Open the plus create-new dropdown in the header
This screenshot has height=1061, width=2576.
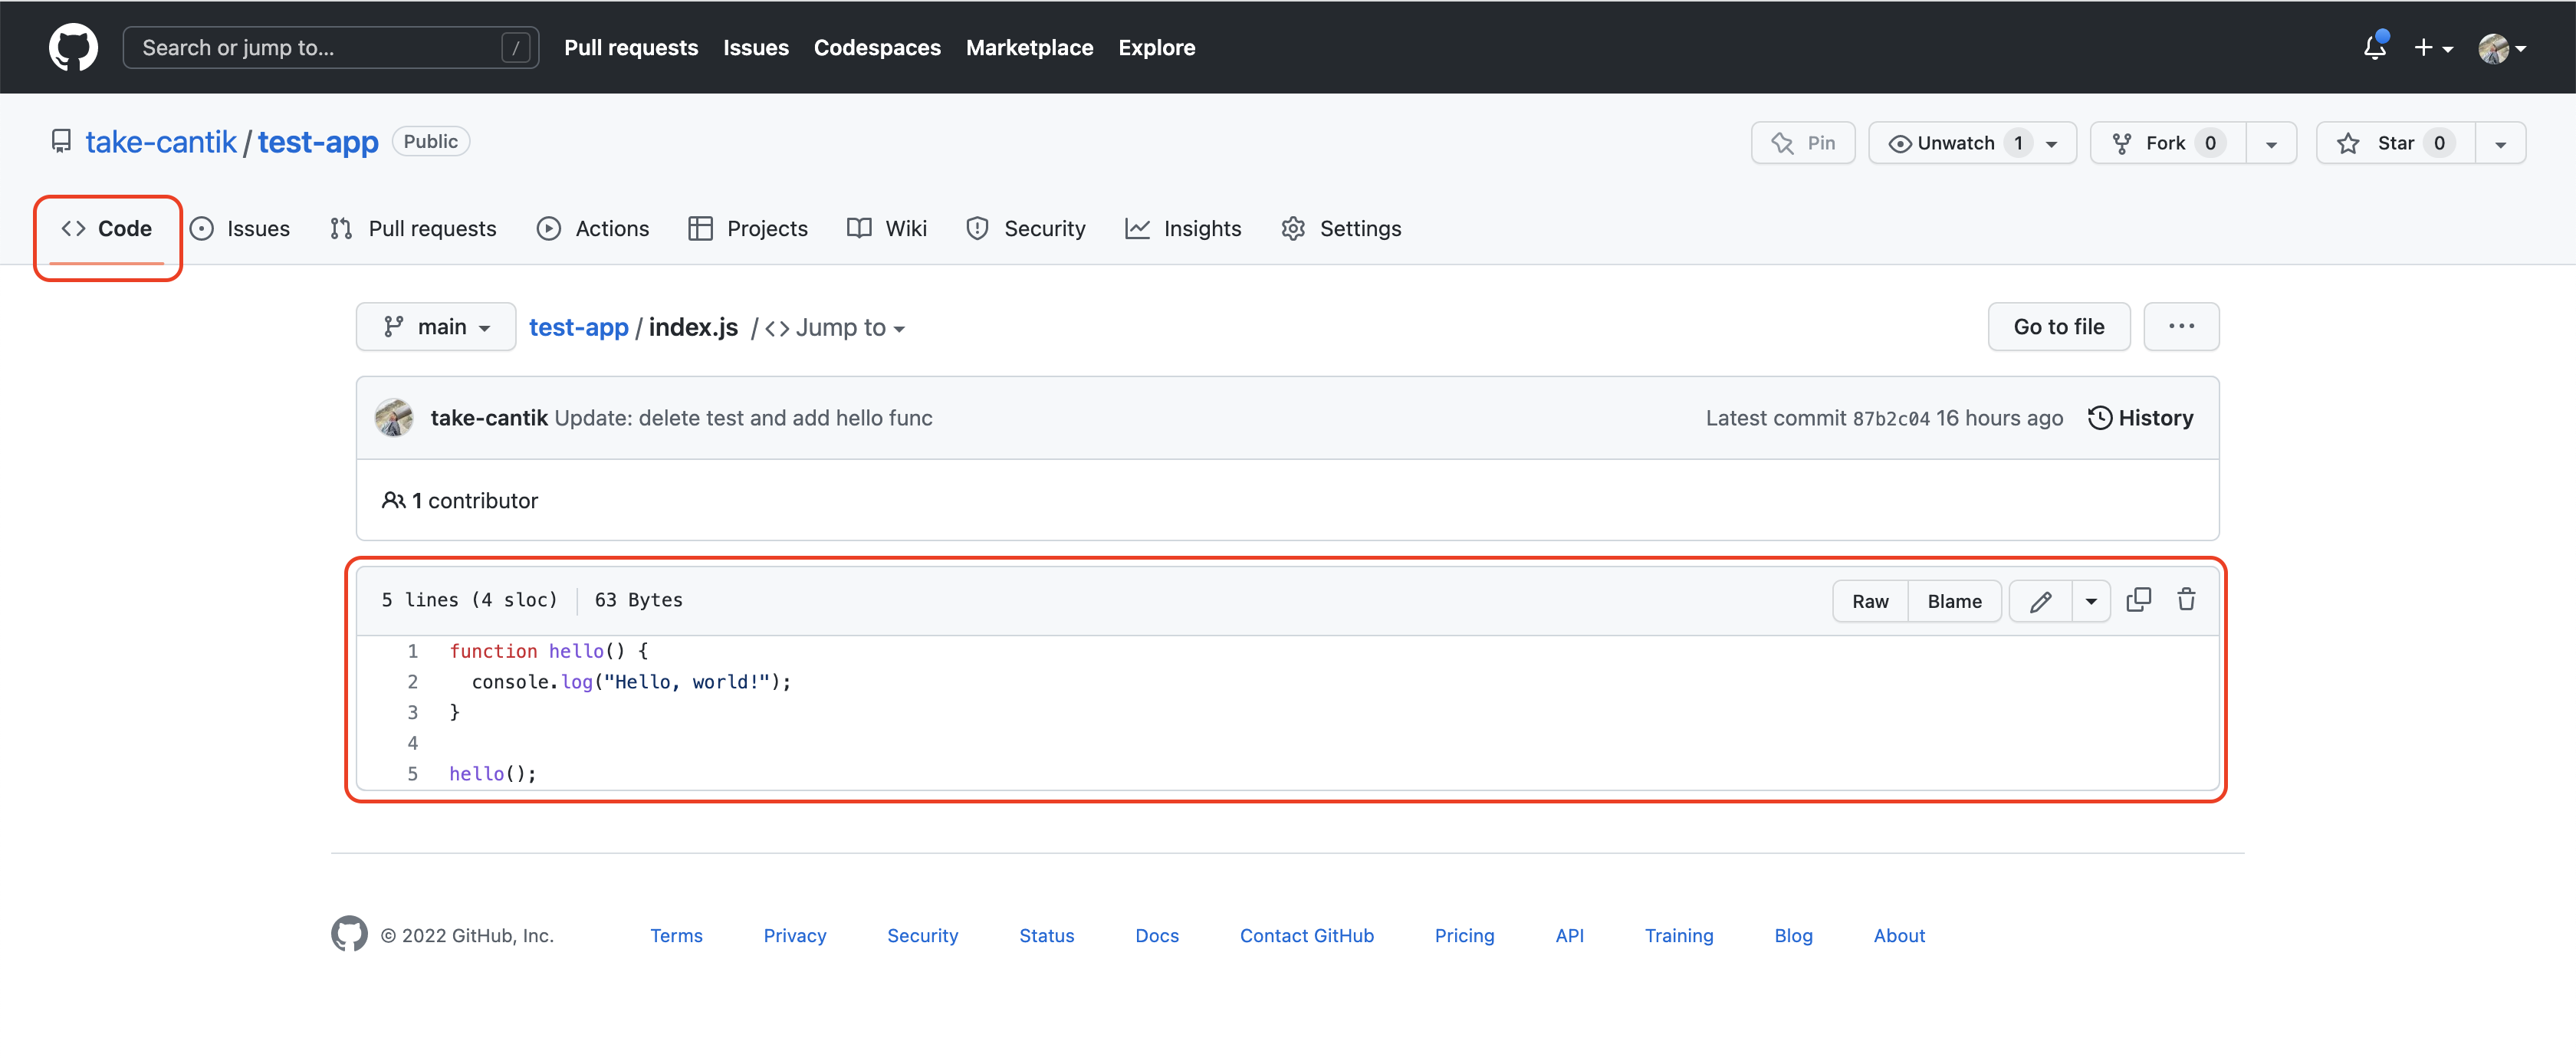tap(2432, 47)
